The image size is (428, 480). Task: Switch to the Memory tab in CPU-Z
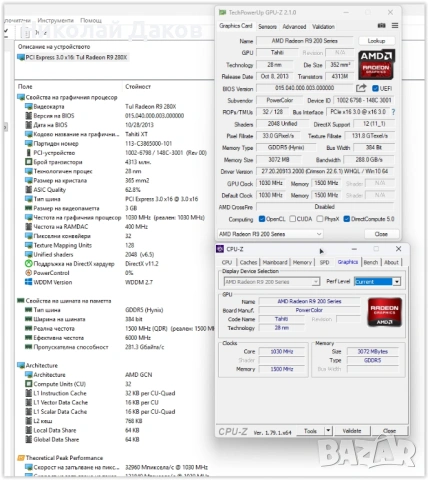(x=302, y=262)
